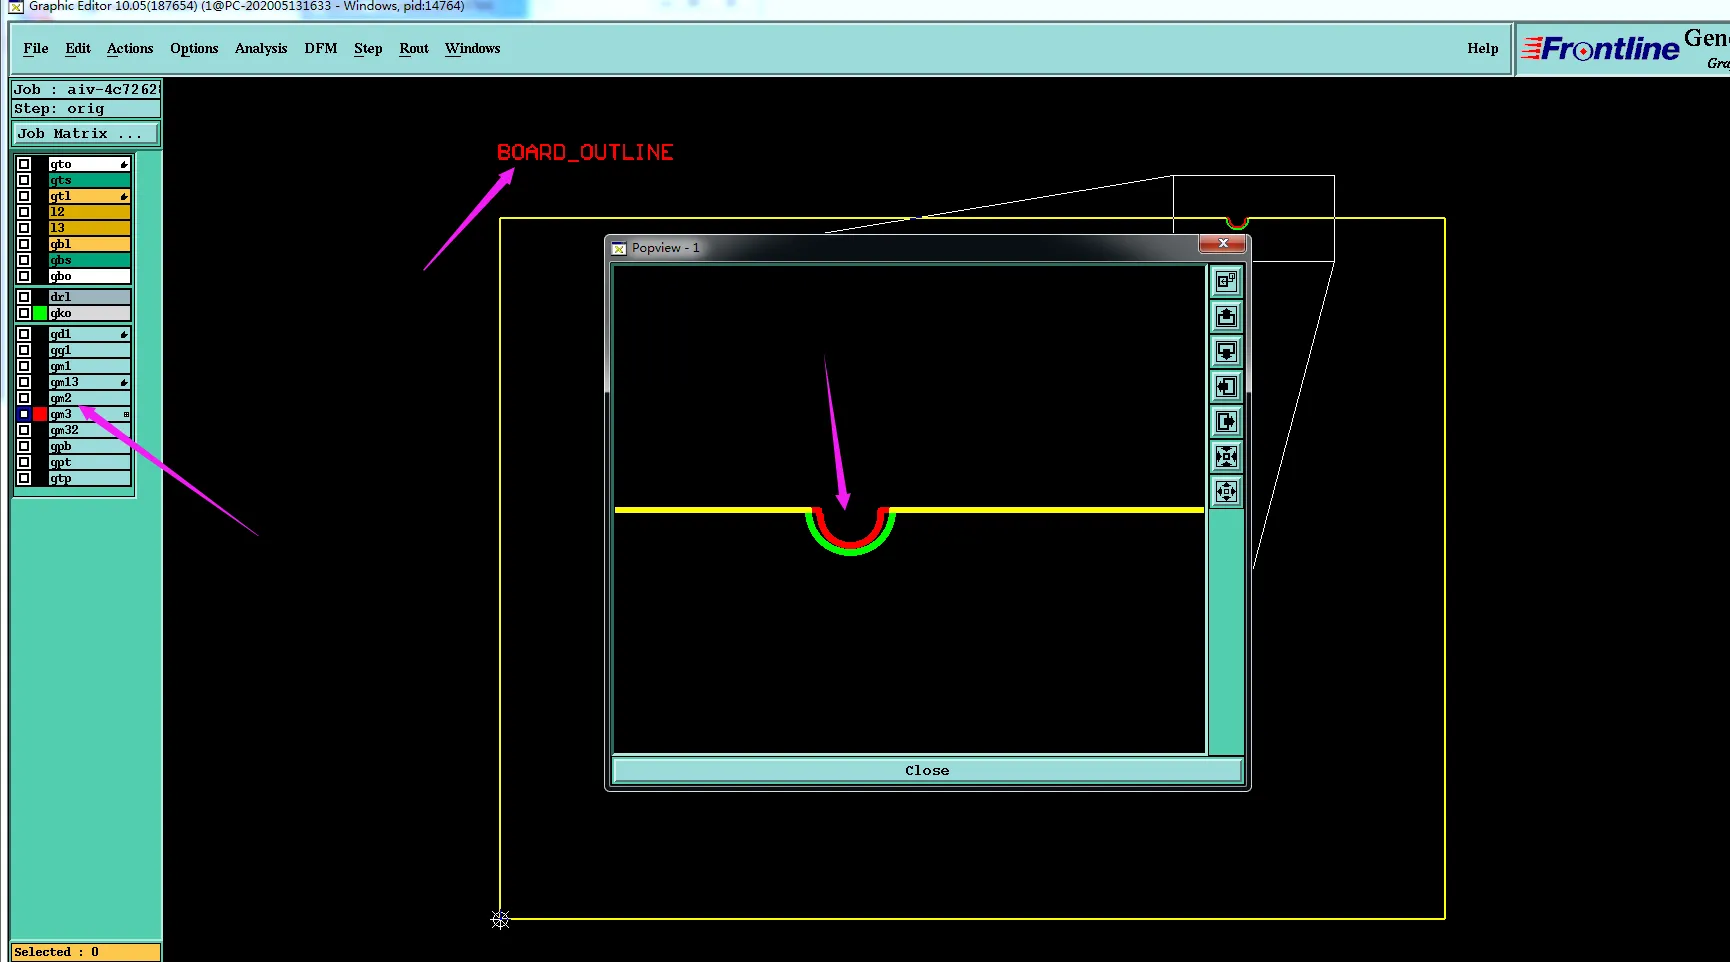This screenshot has height=962, width=1730.
Task: Toggle display of the gto layer
Action: click(24, 164)
